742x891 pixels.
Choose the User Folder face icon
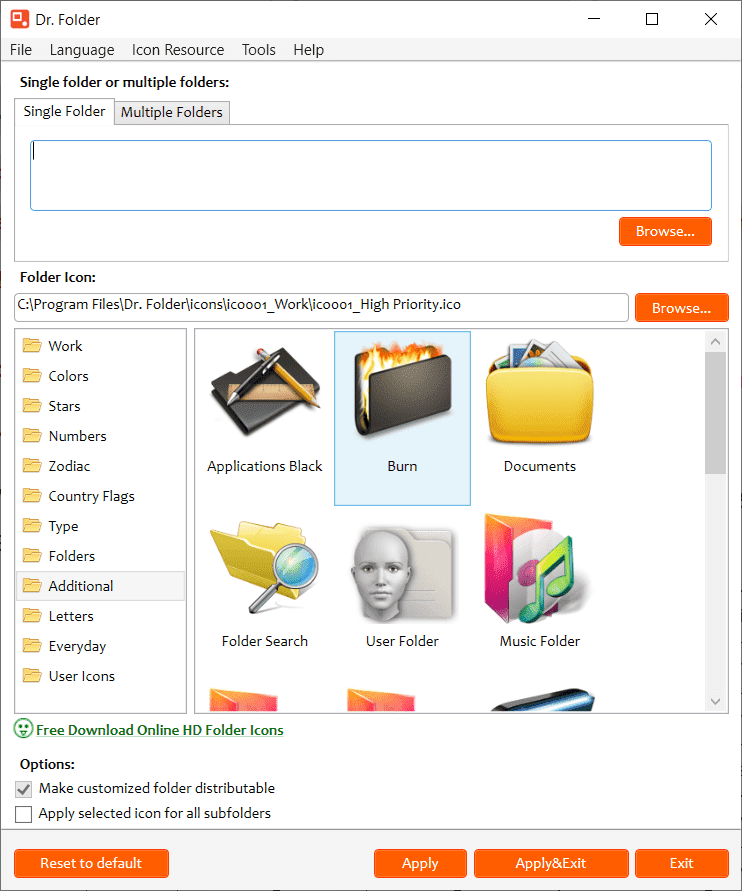402,574
